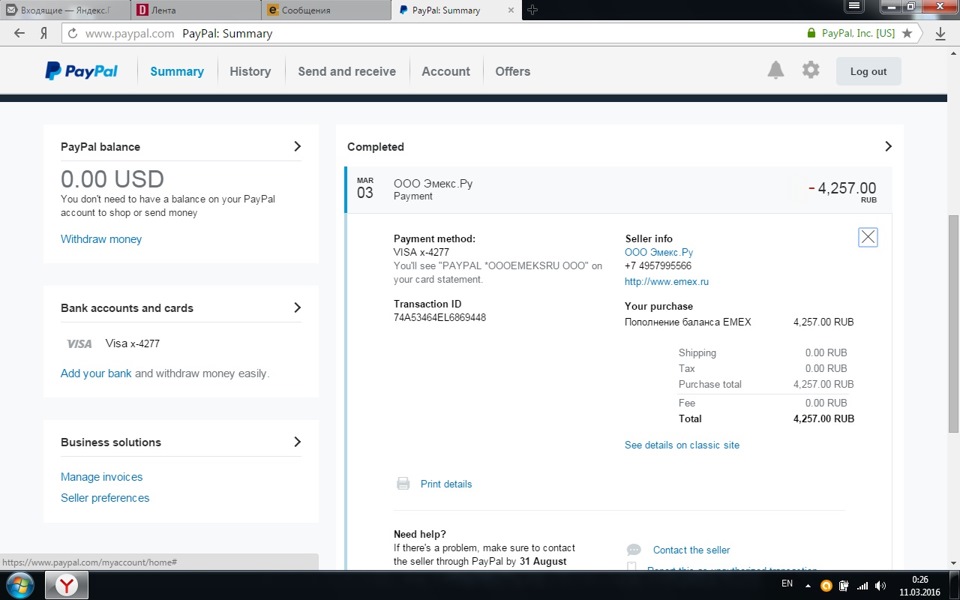Open the Offers tab
960x600 pixels.
tap(512, 71)
